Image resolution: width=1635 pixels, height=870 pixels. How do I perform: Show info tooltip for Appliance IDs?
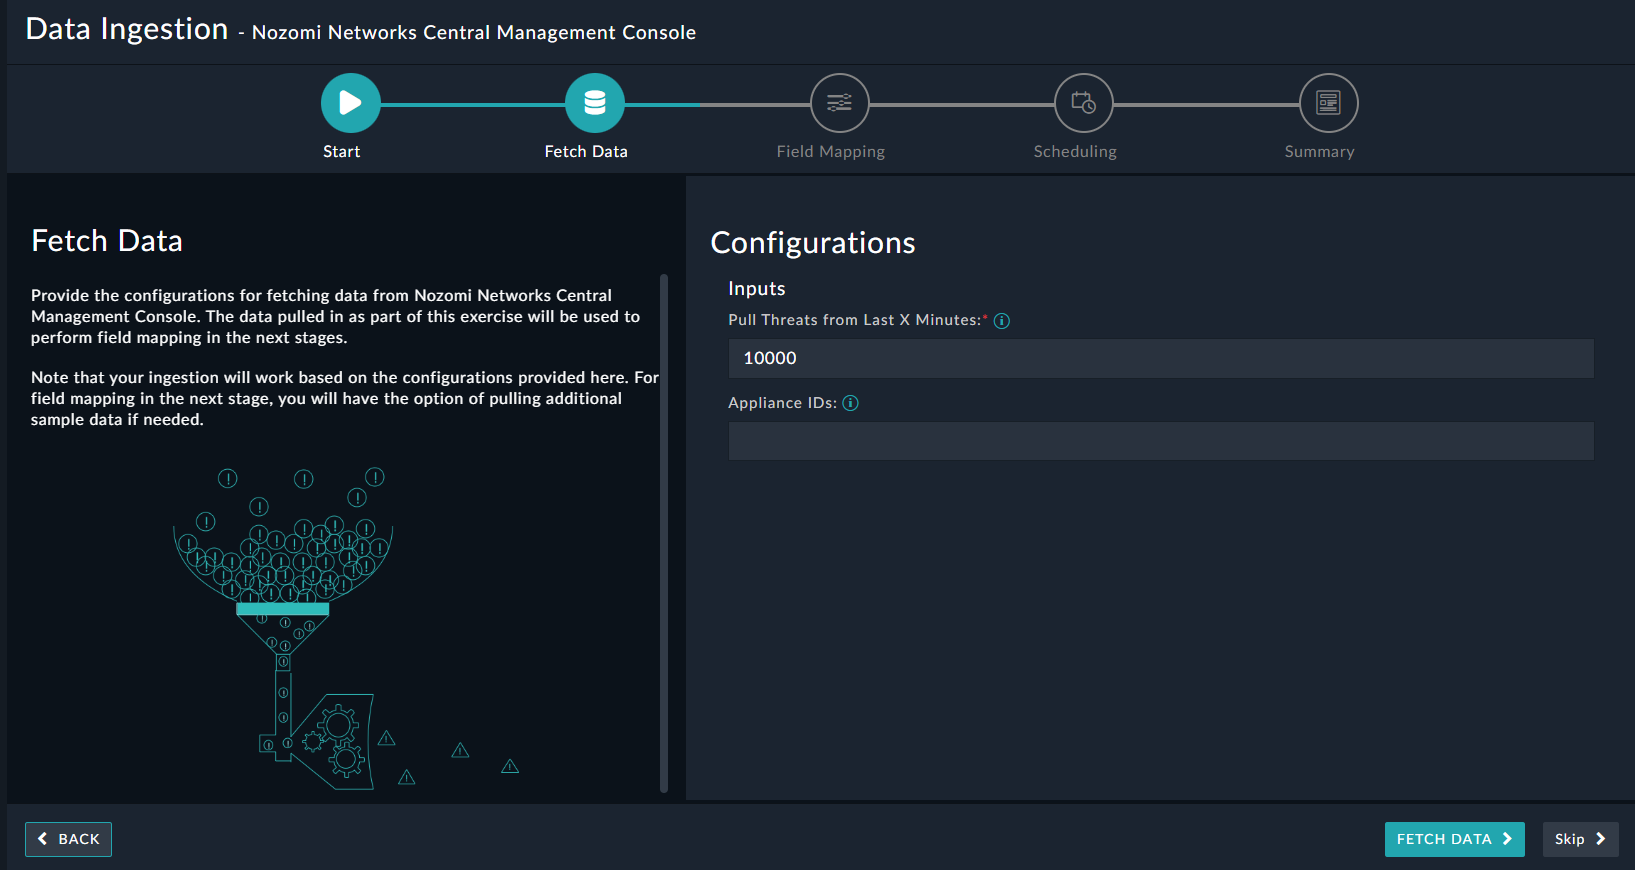coord(851,403)
